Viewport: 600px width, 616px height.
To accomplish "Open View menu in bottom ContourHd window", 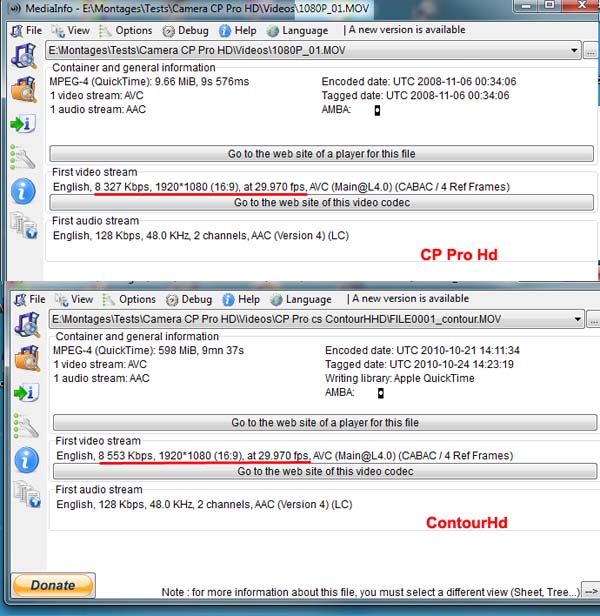I will click(74, 299).
